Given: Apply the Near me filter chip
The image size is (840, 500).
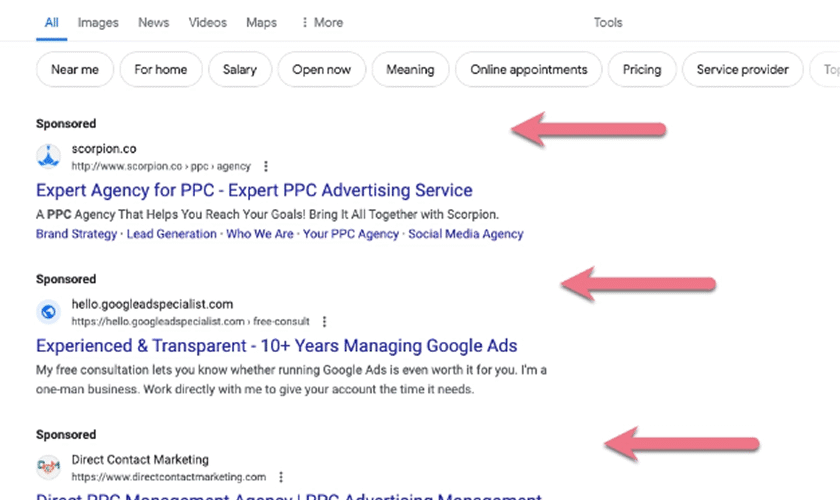Looking at the screenshot, I should [75, 70].
